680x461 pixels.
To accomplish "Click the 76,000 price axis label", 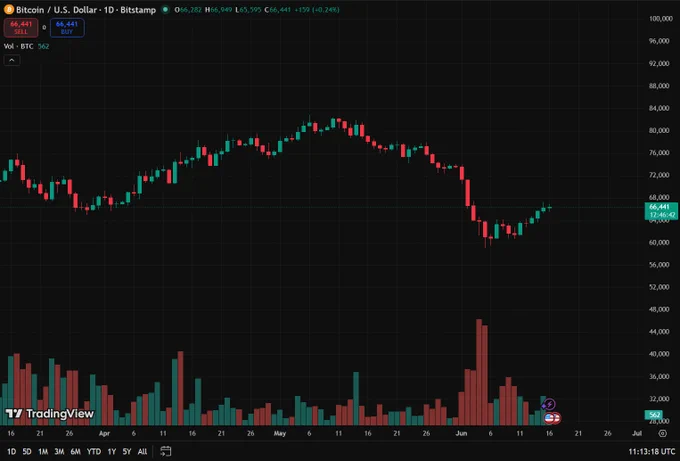I will tap(659, 153).
